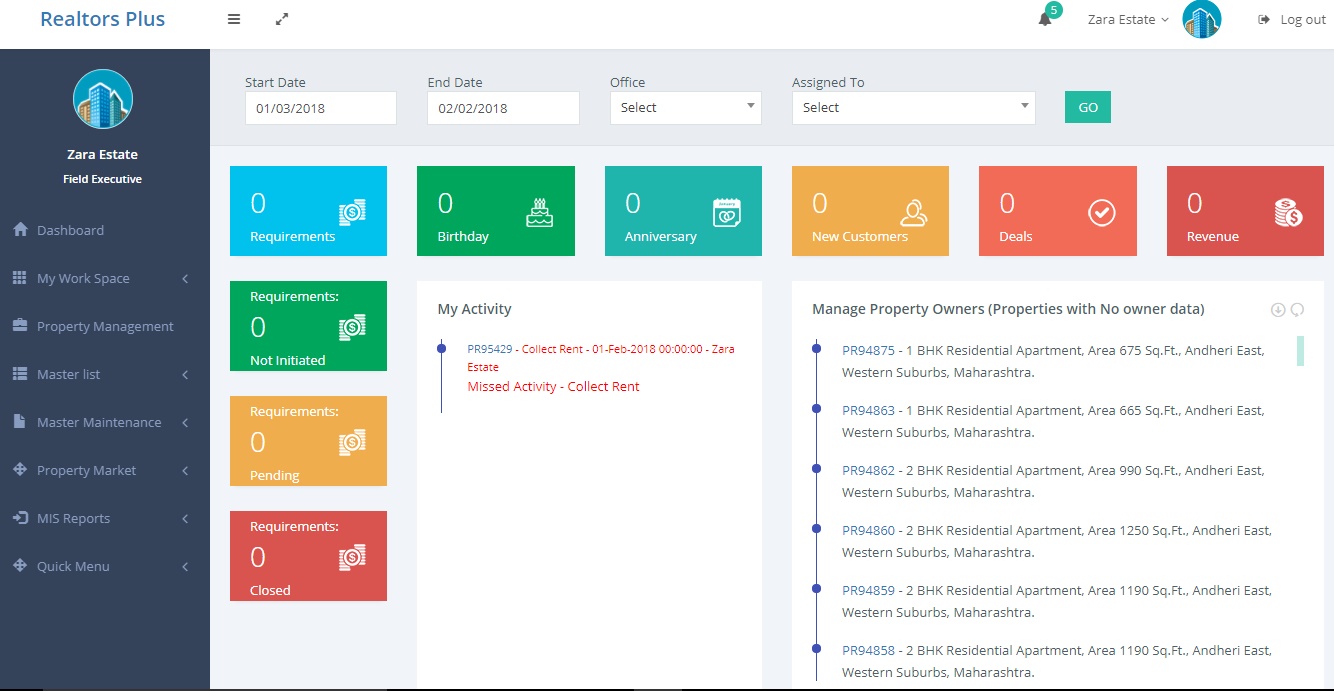1334x691 pixels.
Task: Click scrollbar thumb in Manage Property Owners list
Action: tap(1300, 351)
